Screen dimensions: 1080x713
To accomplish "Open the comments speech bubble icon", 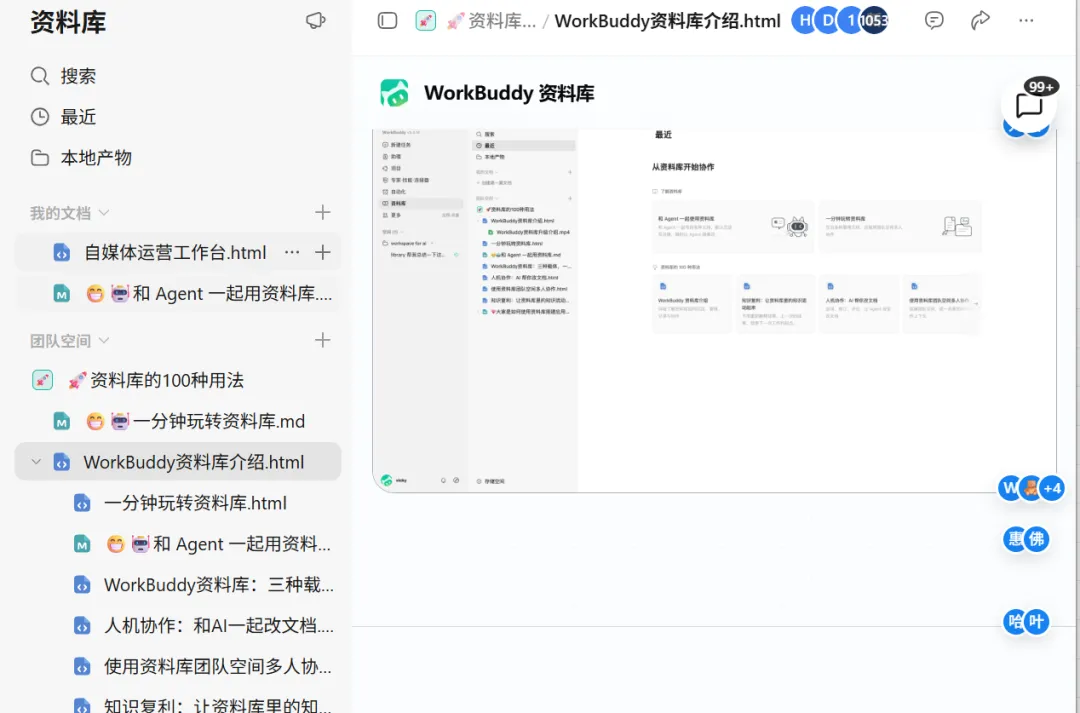I will coord(934,21).
